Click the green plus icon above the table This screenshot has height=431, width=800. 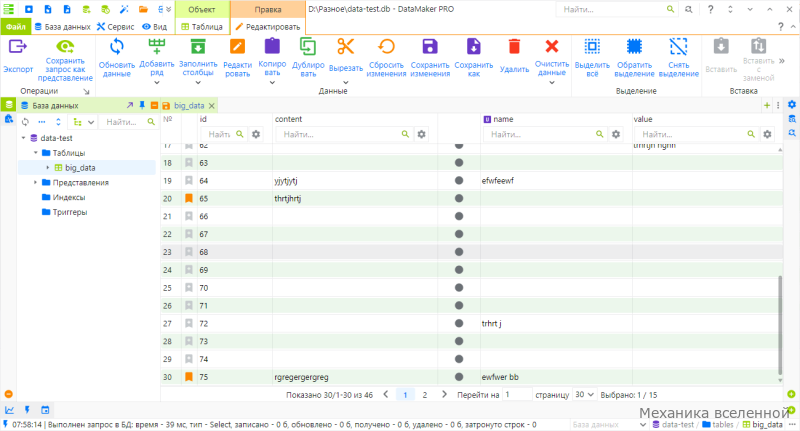767,105
